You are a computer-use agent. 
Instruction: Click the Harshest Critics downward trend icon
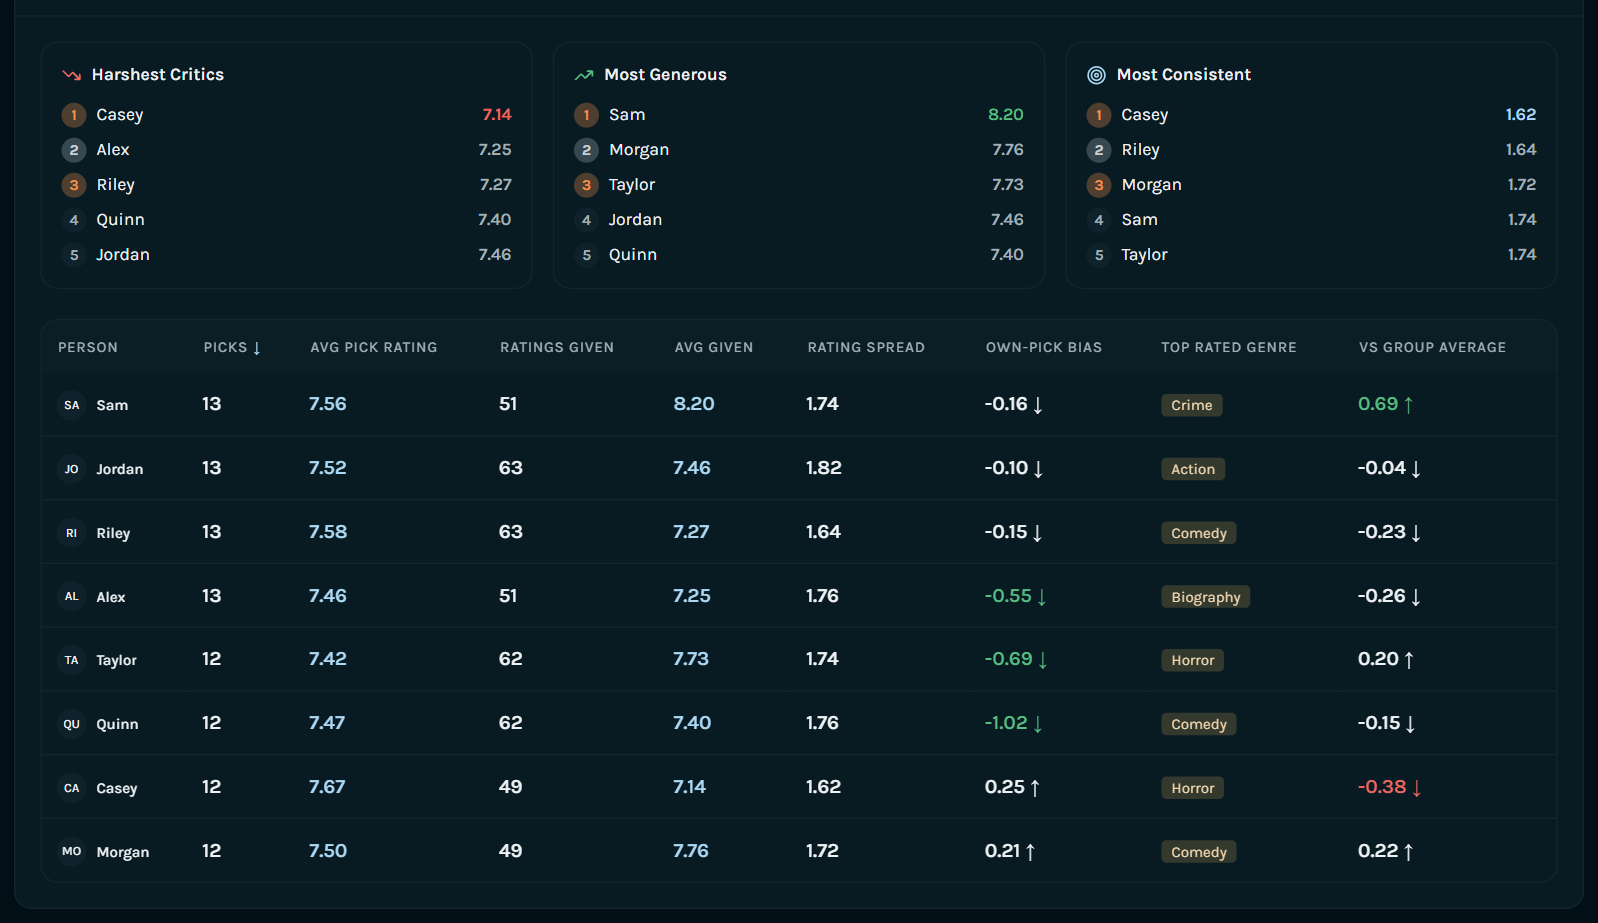(x=71, y=75)
